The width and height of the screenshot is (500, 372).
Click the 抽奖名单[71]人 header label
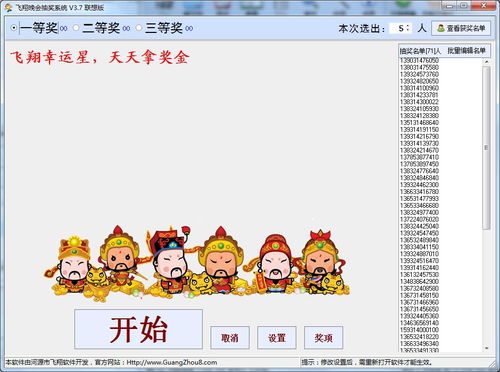tap(420, 51)
